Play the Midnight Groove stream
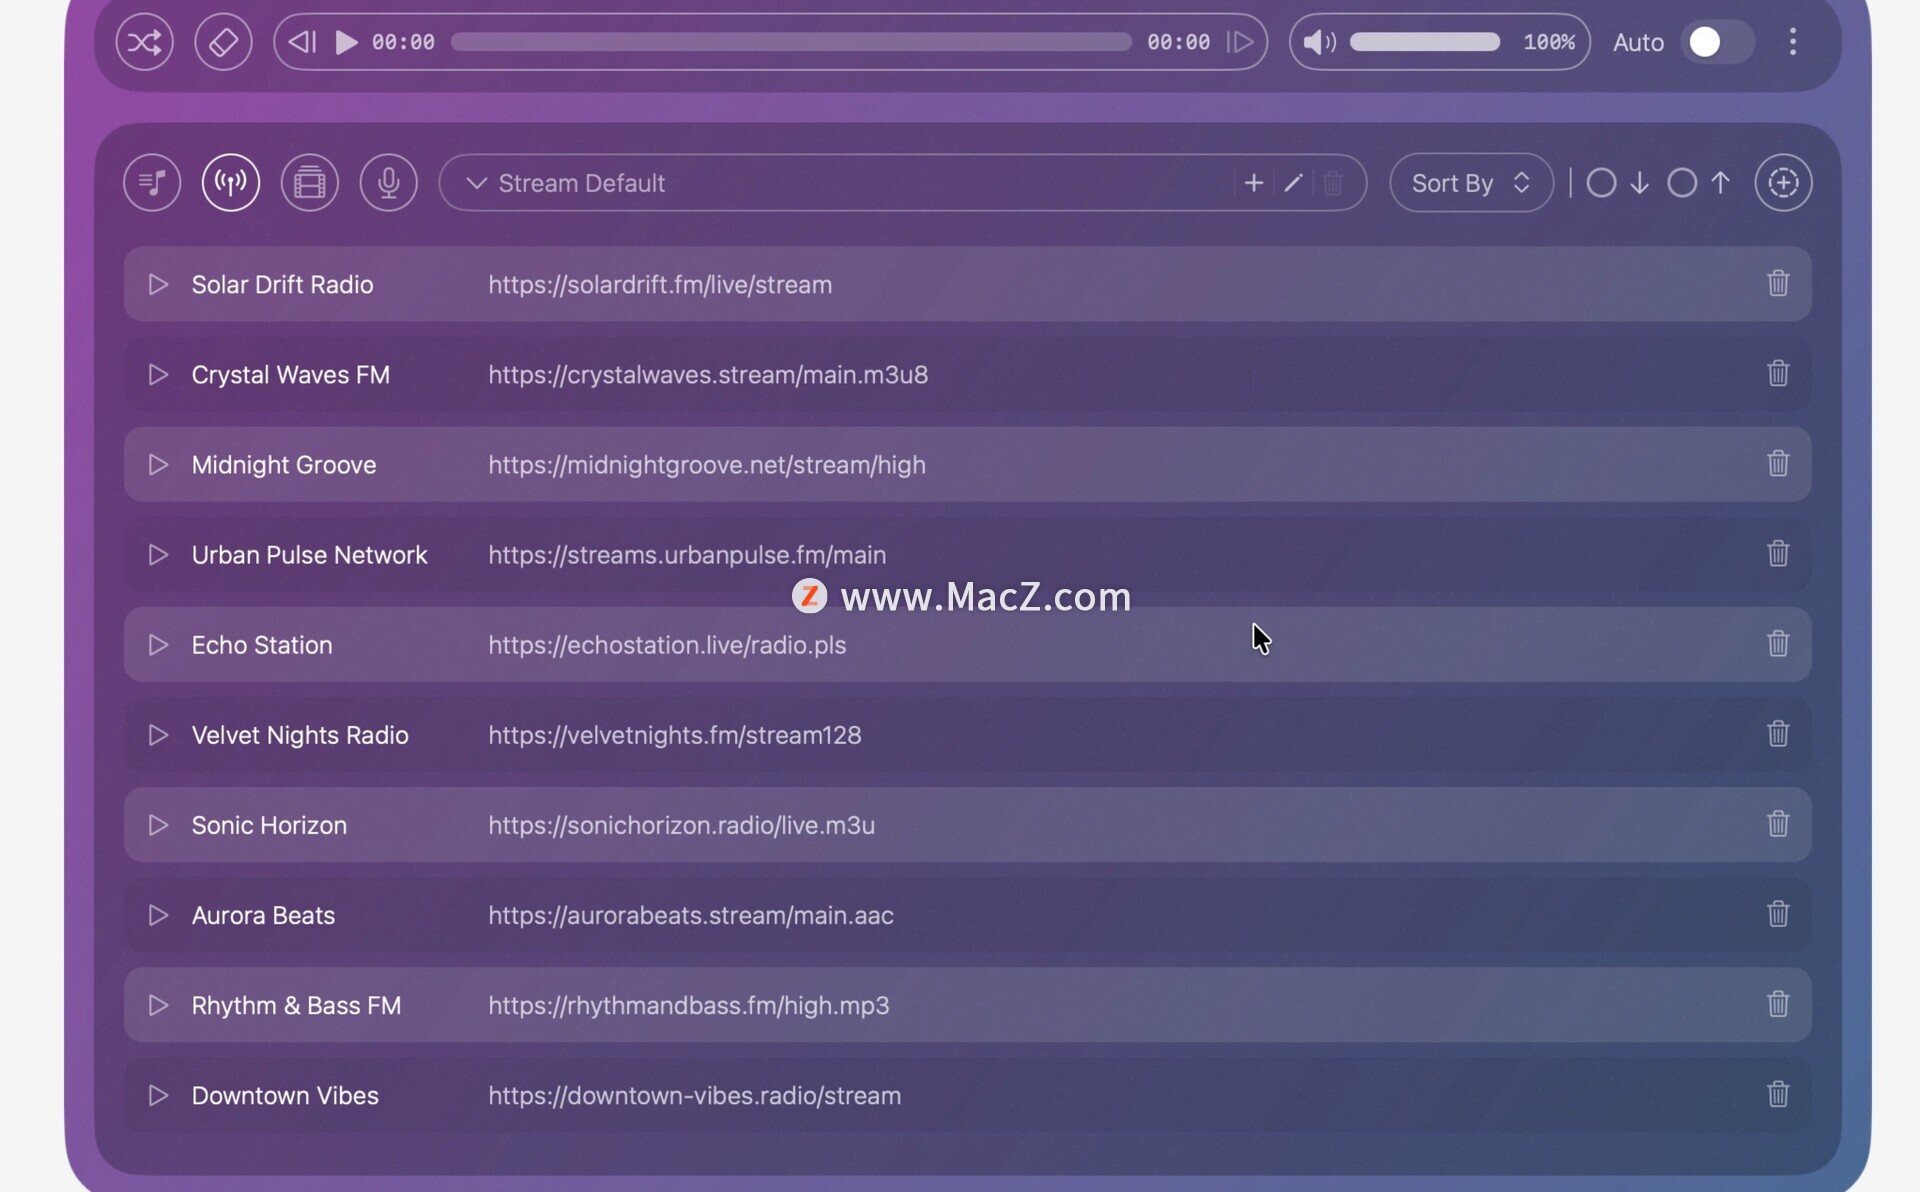1920x1192 pixels. tap(158, 465)
